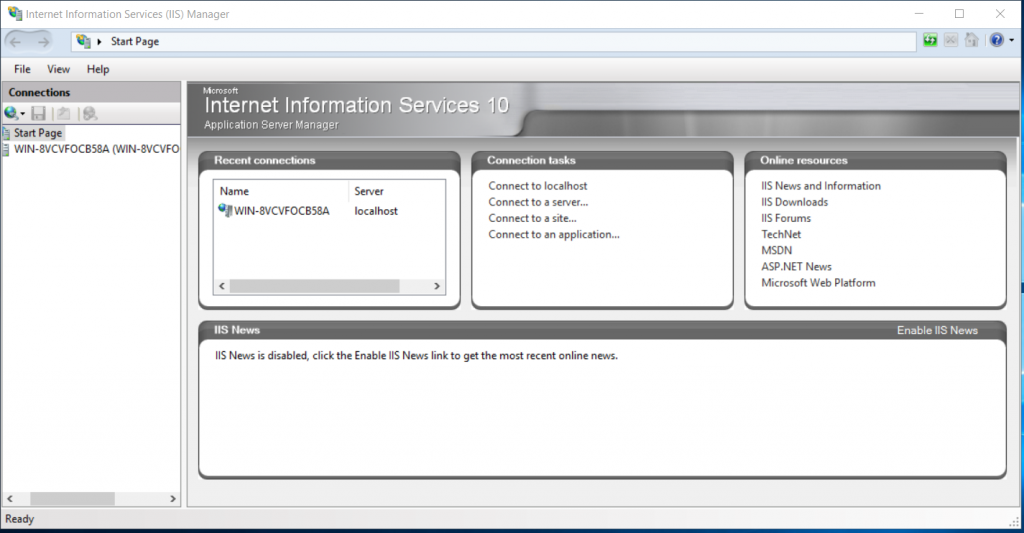
Task: Click left arrow of Recent connections scrollbar
Action: click(222, 286)
